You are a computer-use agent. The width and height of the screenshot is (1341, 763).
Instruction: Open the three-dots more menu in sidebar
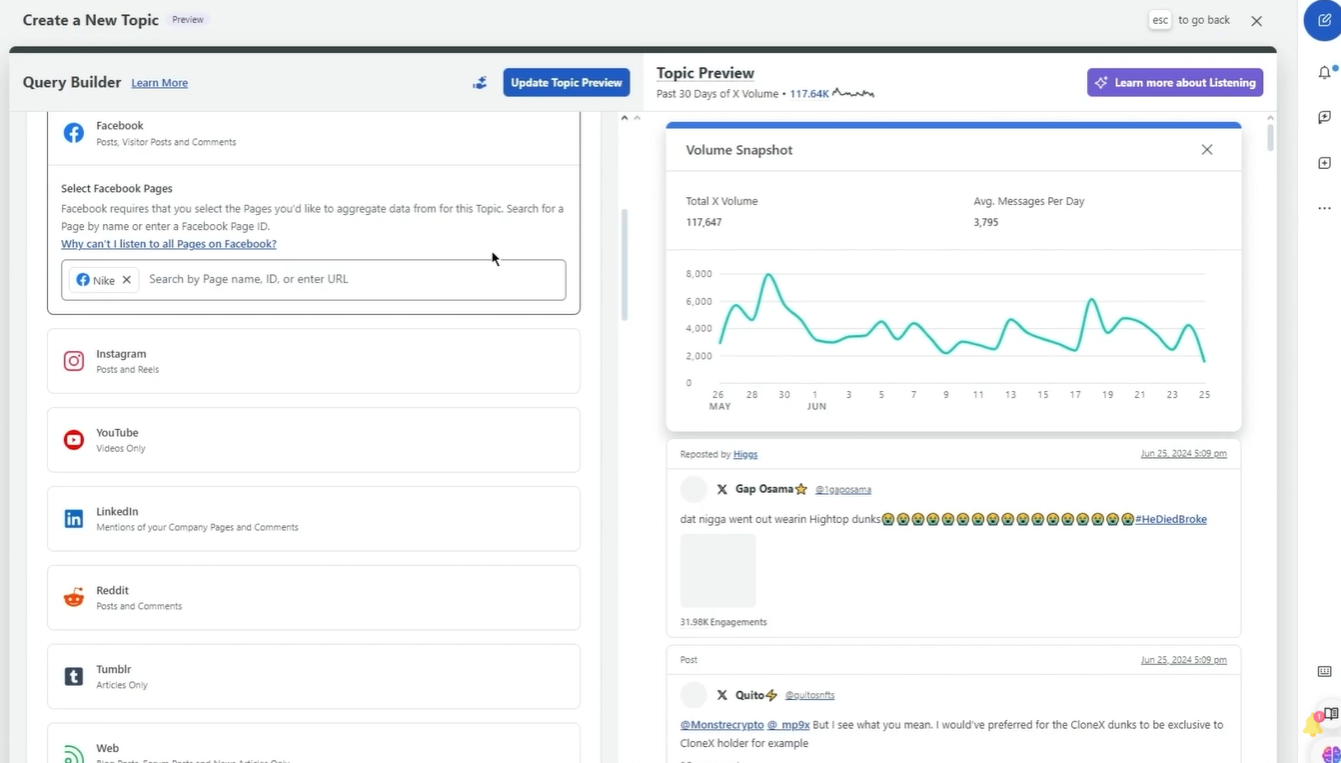point(1324,208)
